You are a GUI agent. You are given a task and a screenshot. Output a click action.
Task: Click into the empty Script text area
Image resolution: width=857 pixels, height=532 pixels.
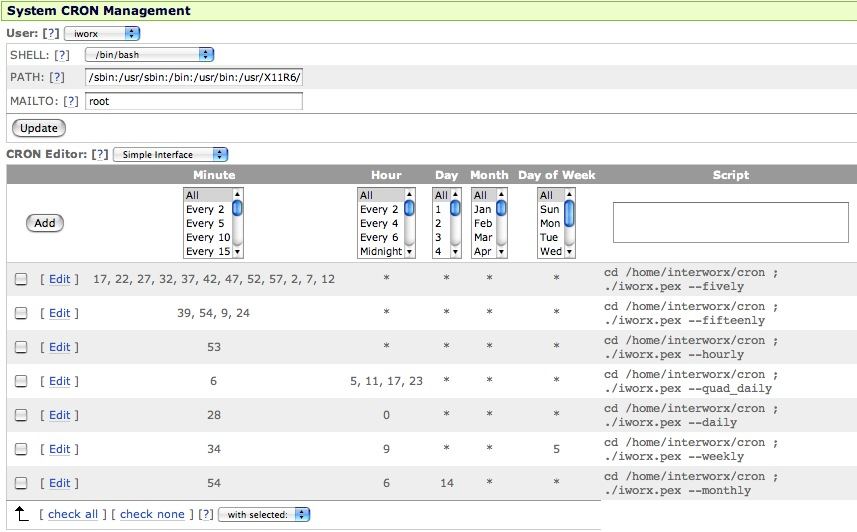[x=731, y=223]
